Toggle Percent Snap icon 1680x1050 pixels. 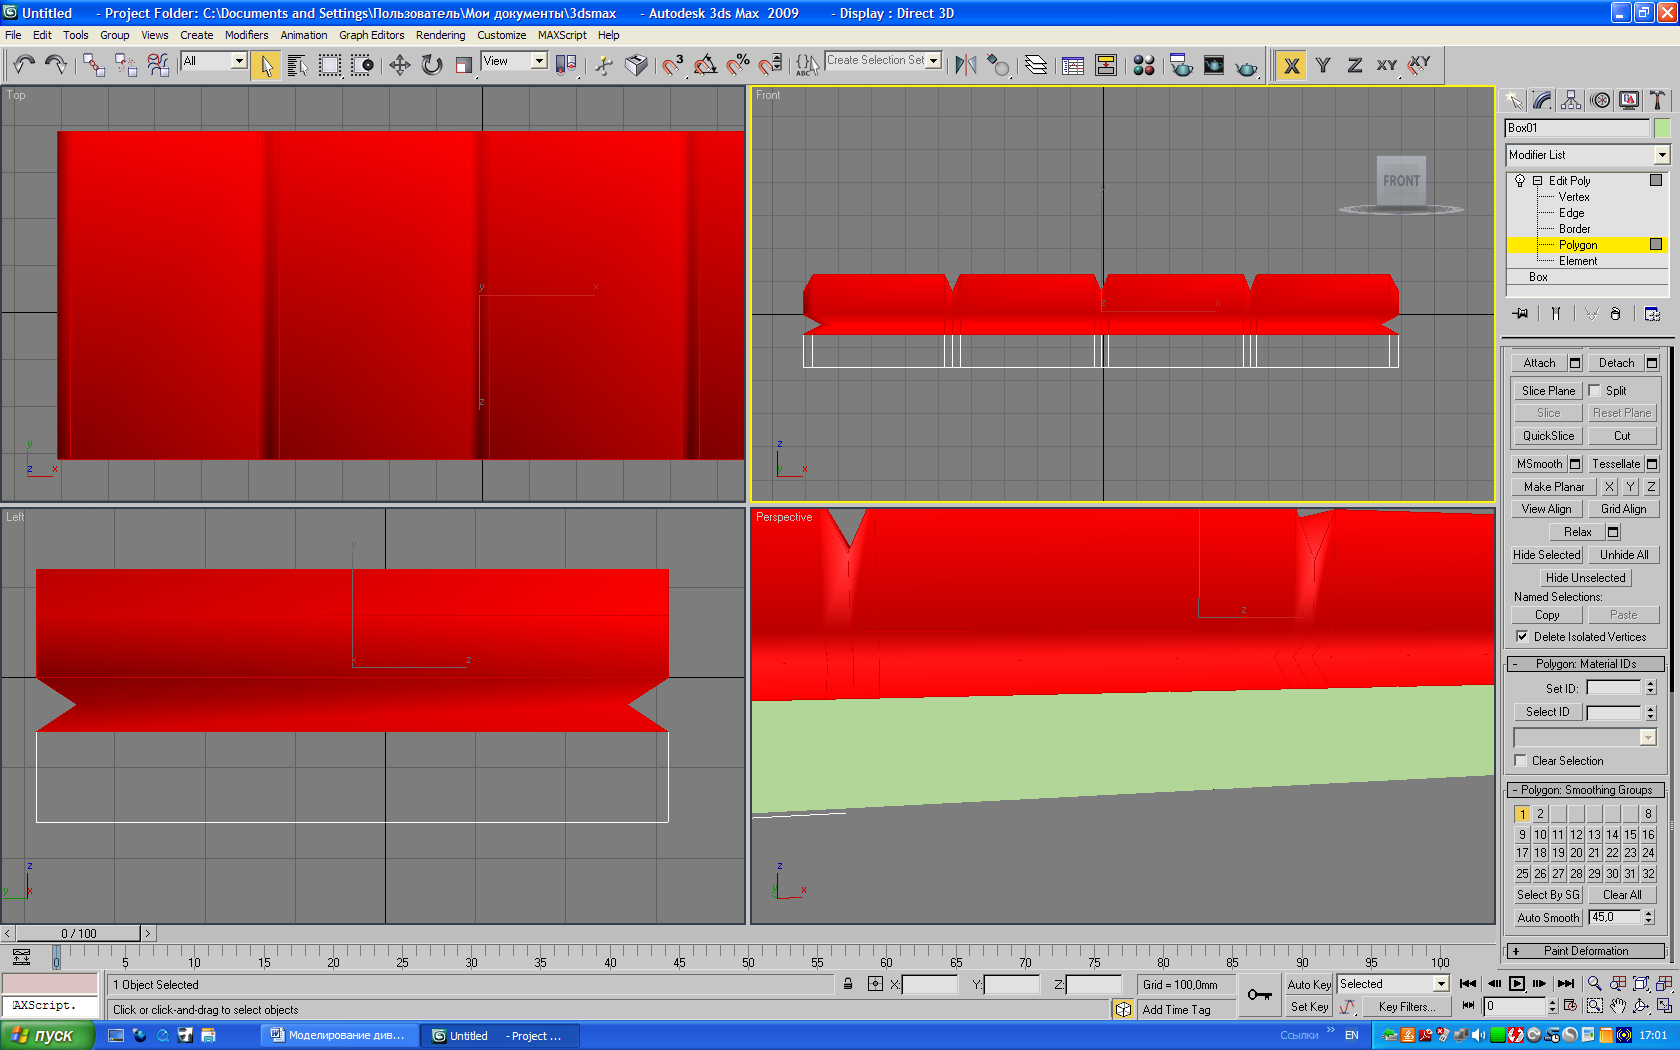click(738, 65)
